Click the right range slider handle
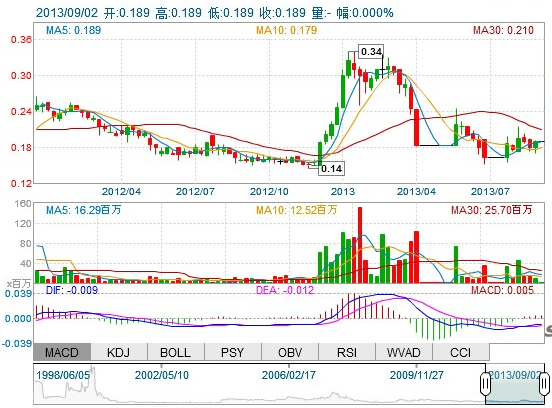This screenshot has height=408, width=552. click(545, 383)
